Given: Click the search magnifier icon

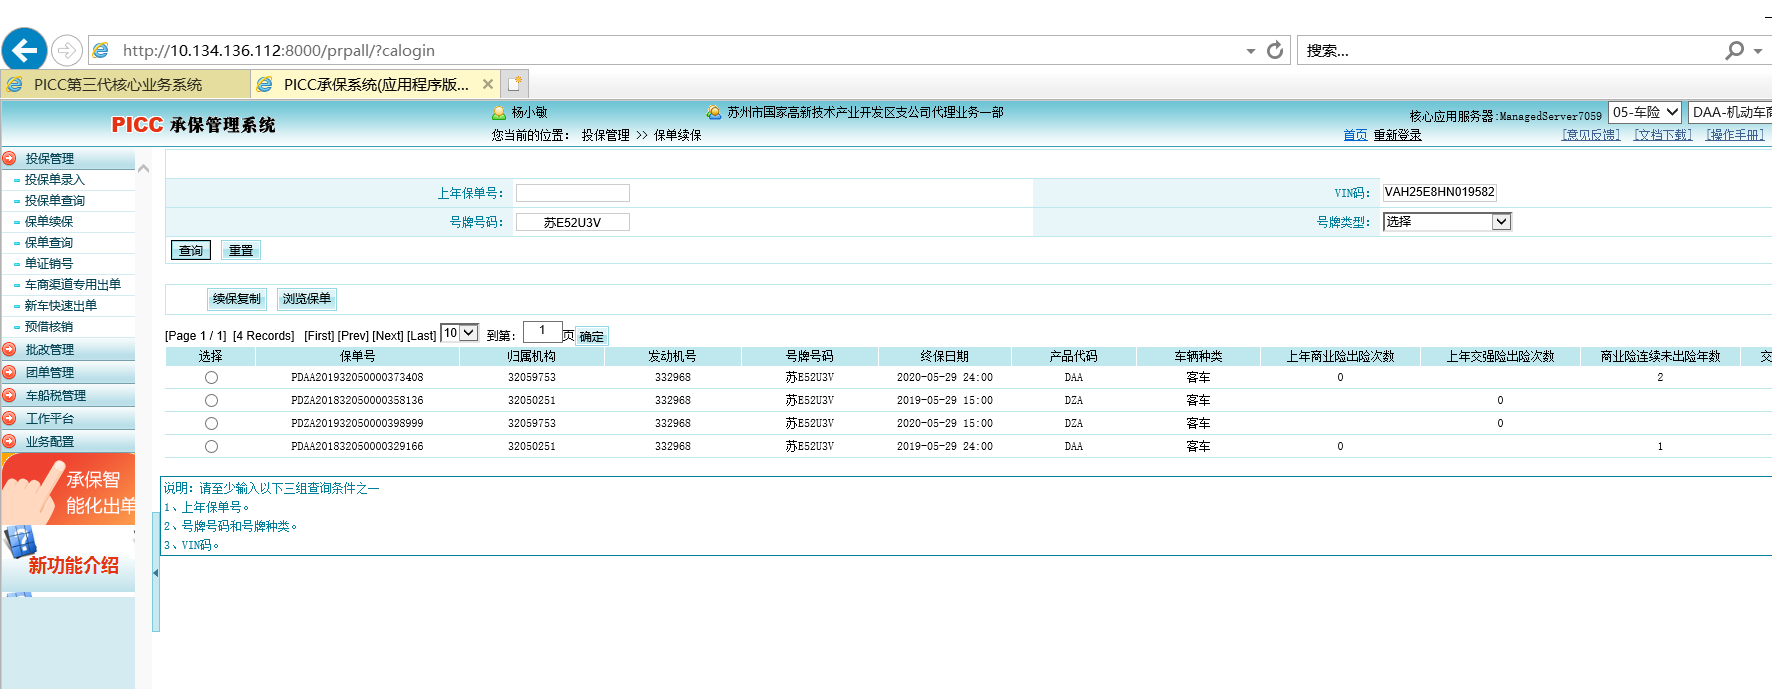Looking at the screenshot, I should 1735,50.
